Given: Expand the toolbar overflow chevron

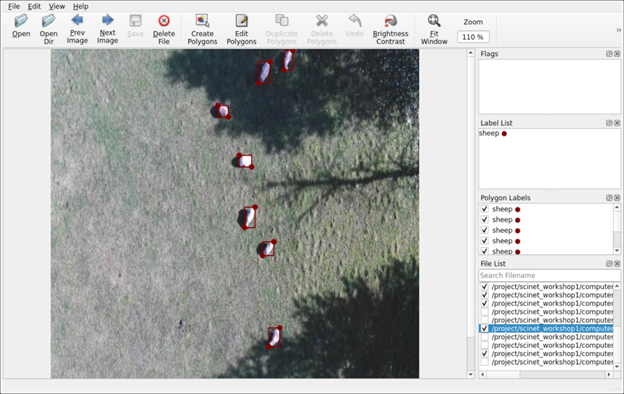Looking at the screenshot, I should [618, 30].
